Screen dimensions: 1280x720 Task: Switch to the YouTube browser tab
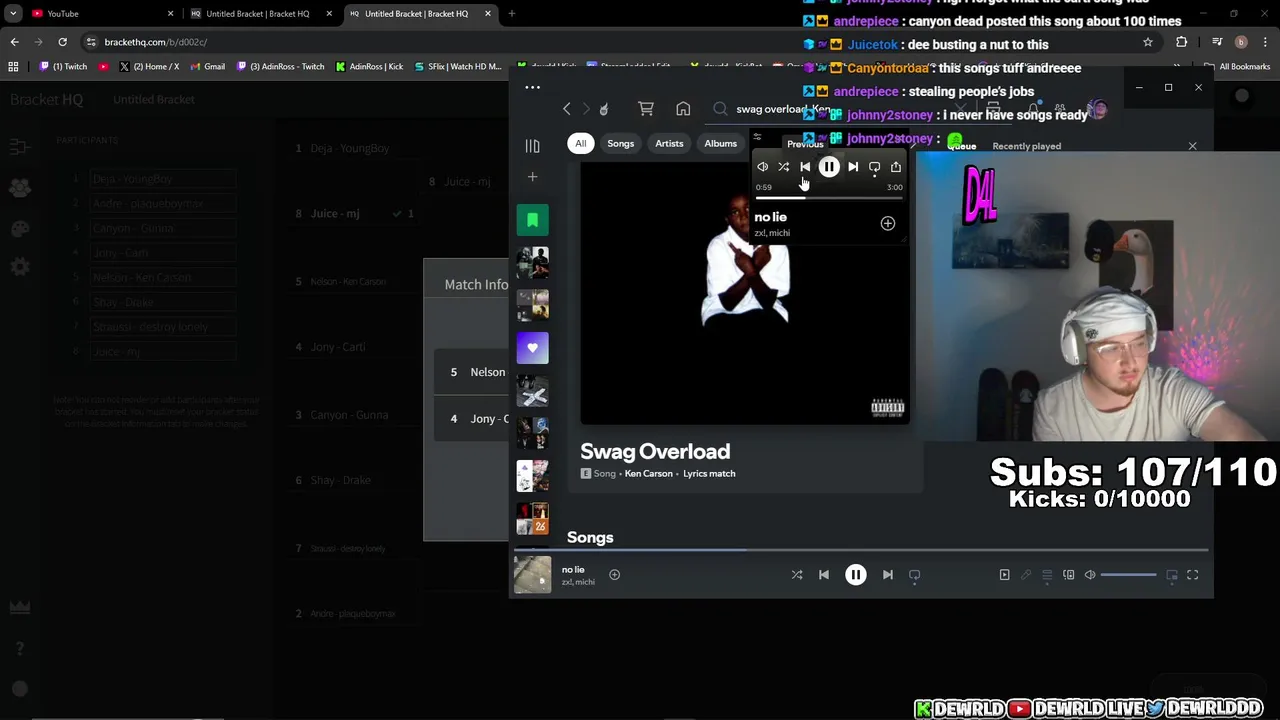(x=100, y=14)
